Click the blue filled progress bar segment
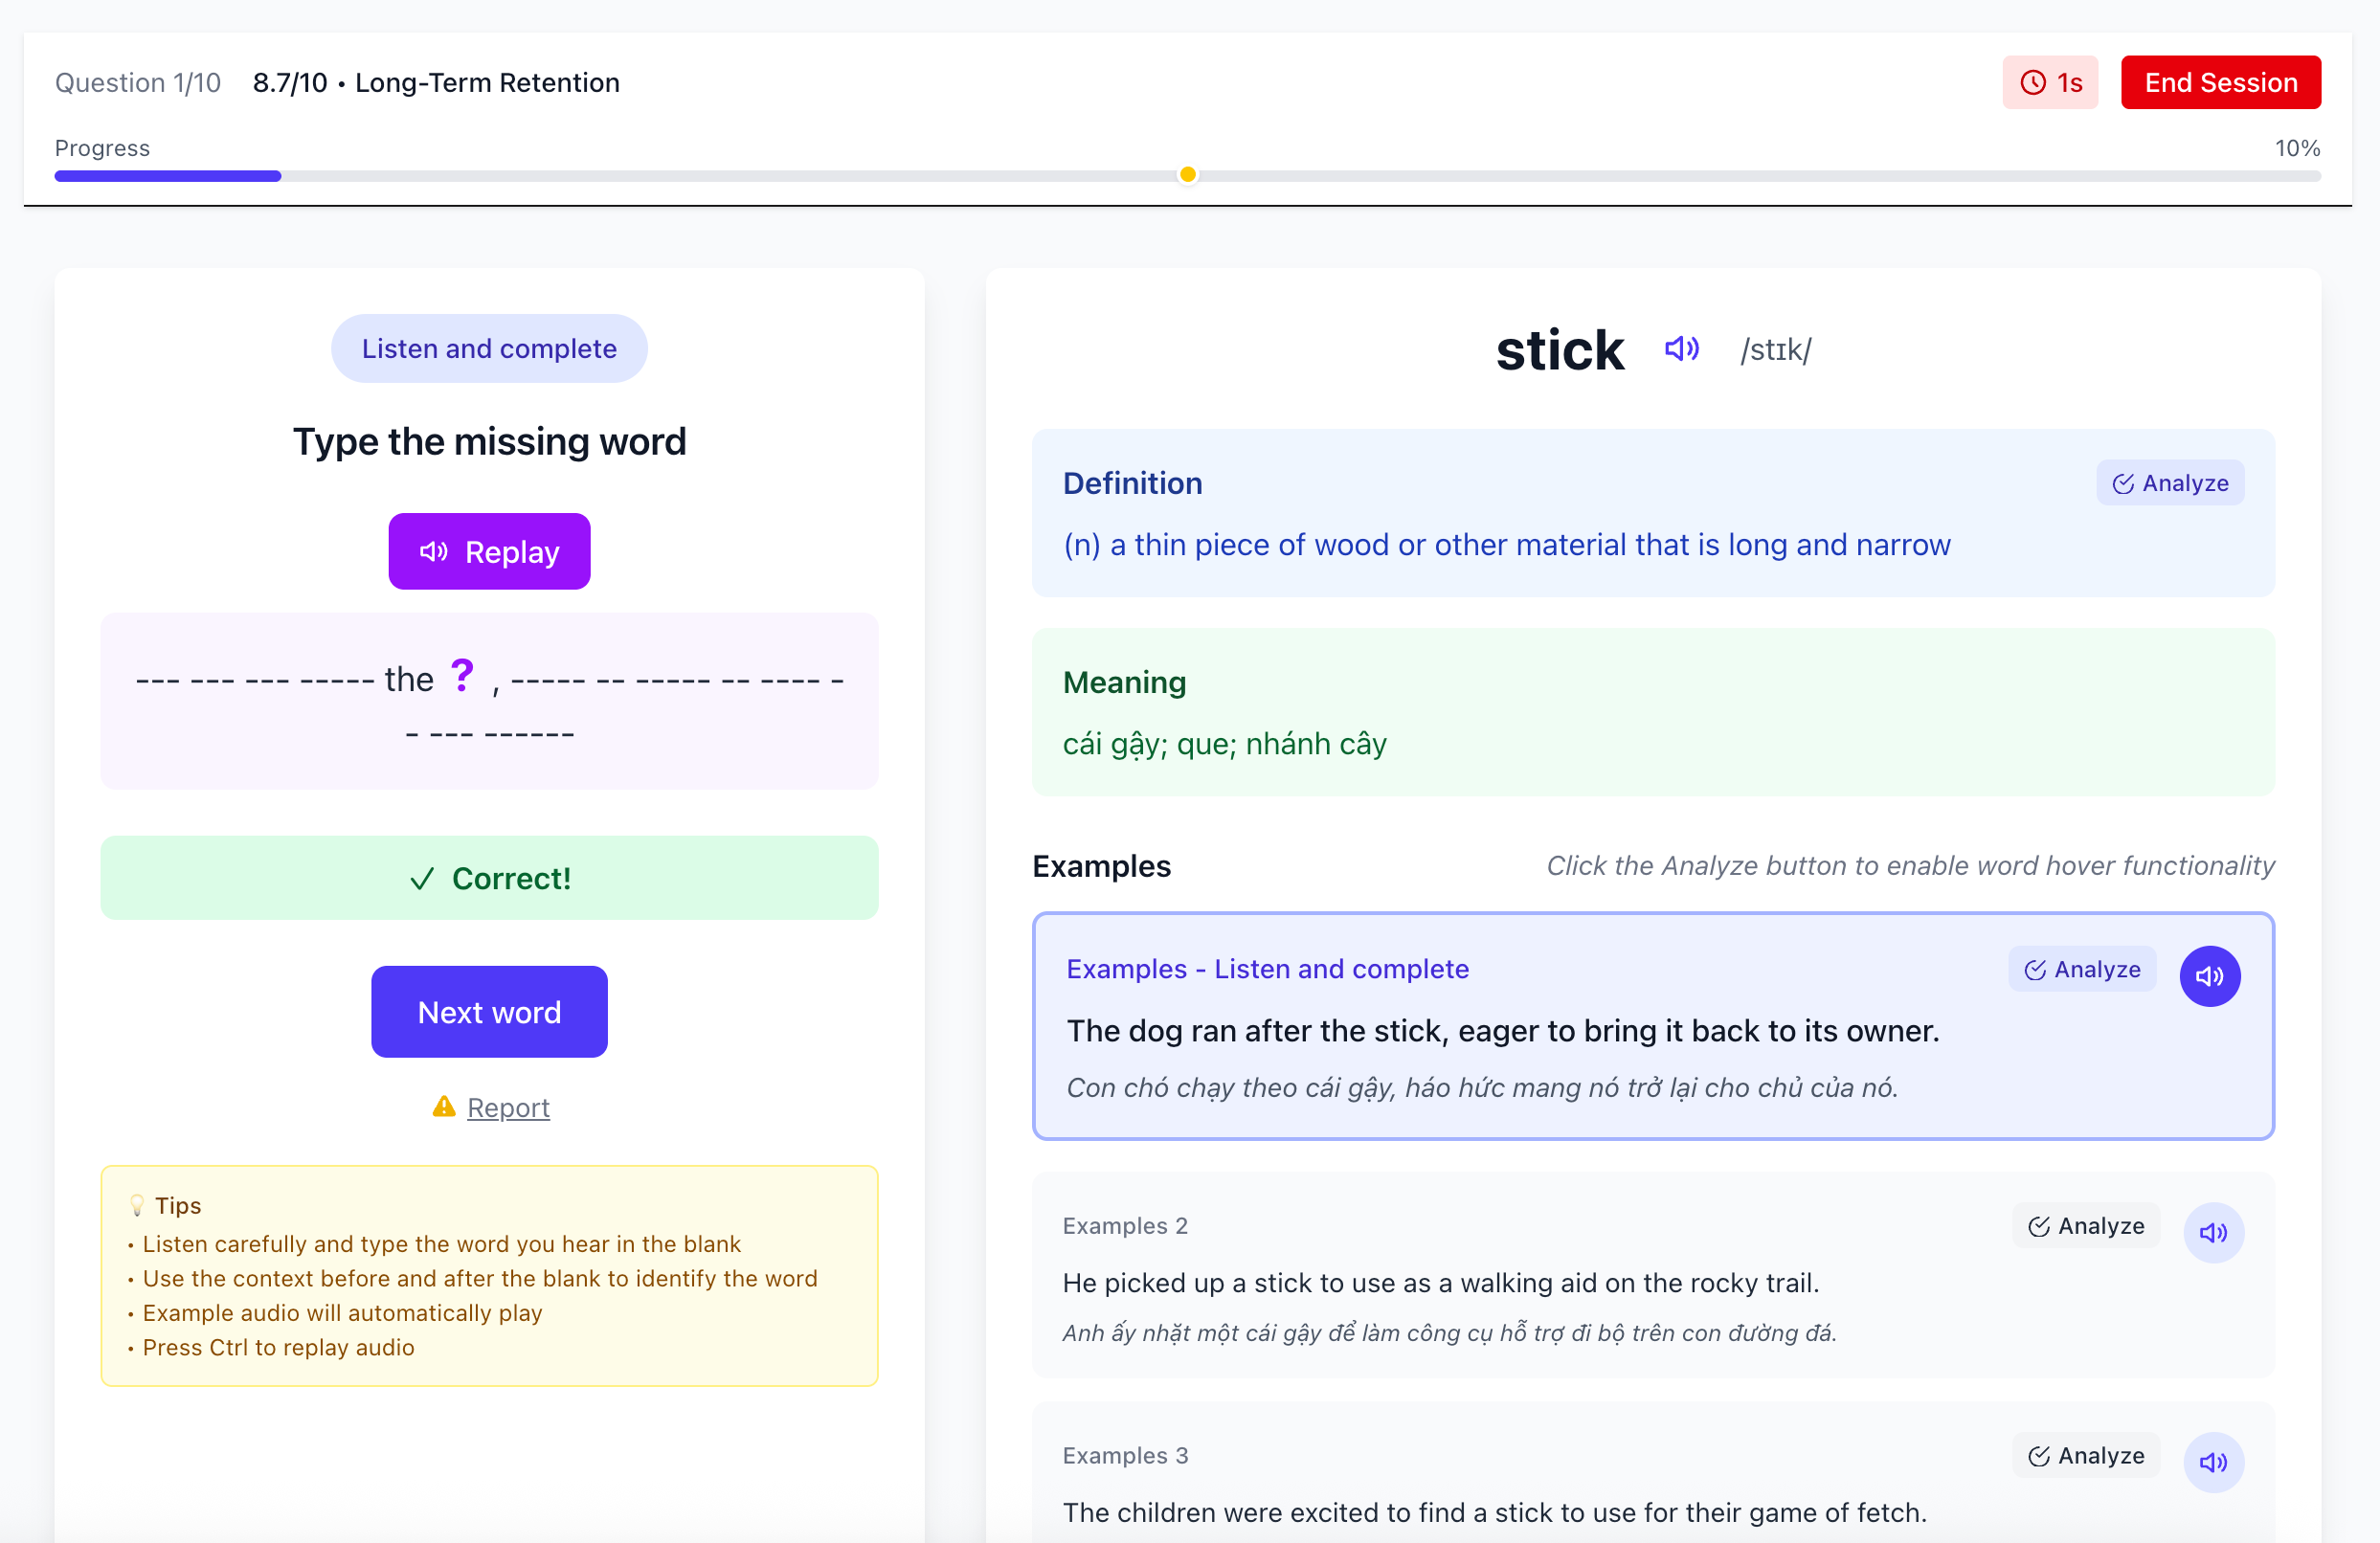Image resolution: width=2380 pixels, height=1543 pixels. pyautogui.click(x=167, y=176)
